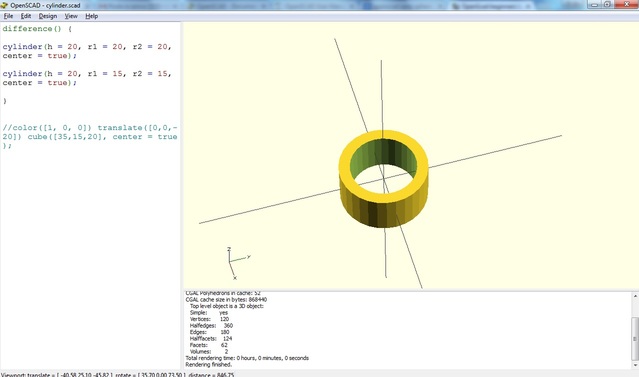The width and height of the screenshot is (639, 377).
Task: Click the OpenSCAD application icon in title bar
Action: click(x=4, y=5)
